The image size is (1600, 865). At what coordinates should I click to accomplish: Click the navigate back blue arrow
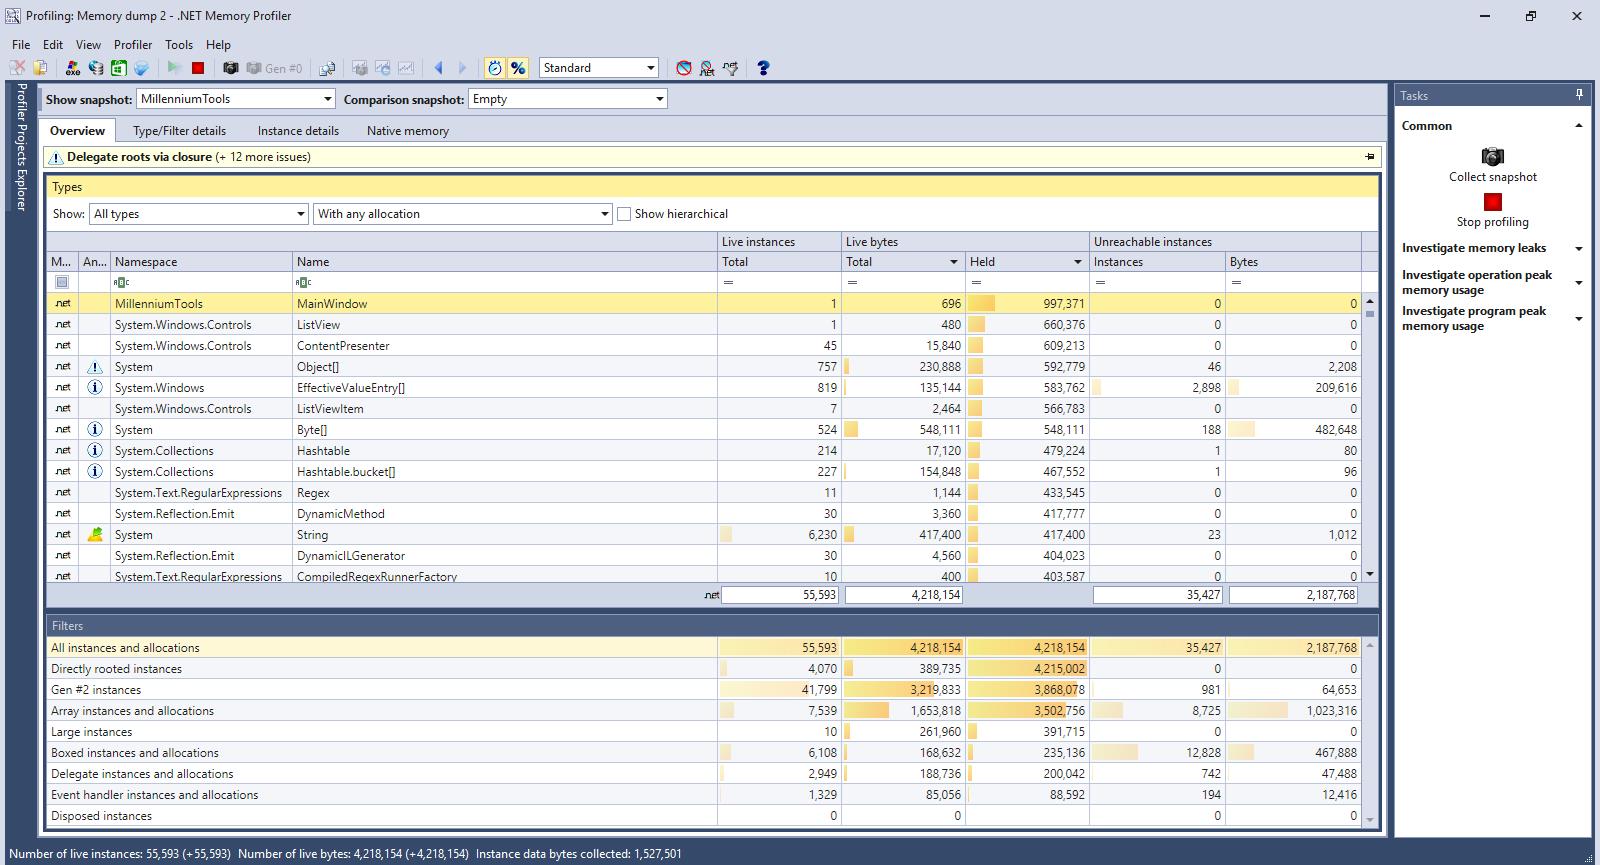[438, 68]
